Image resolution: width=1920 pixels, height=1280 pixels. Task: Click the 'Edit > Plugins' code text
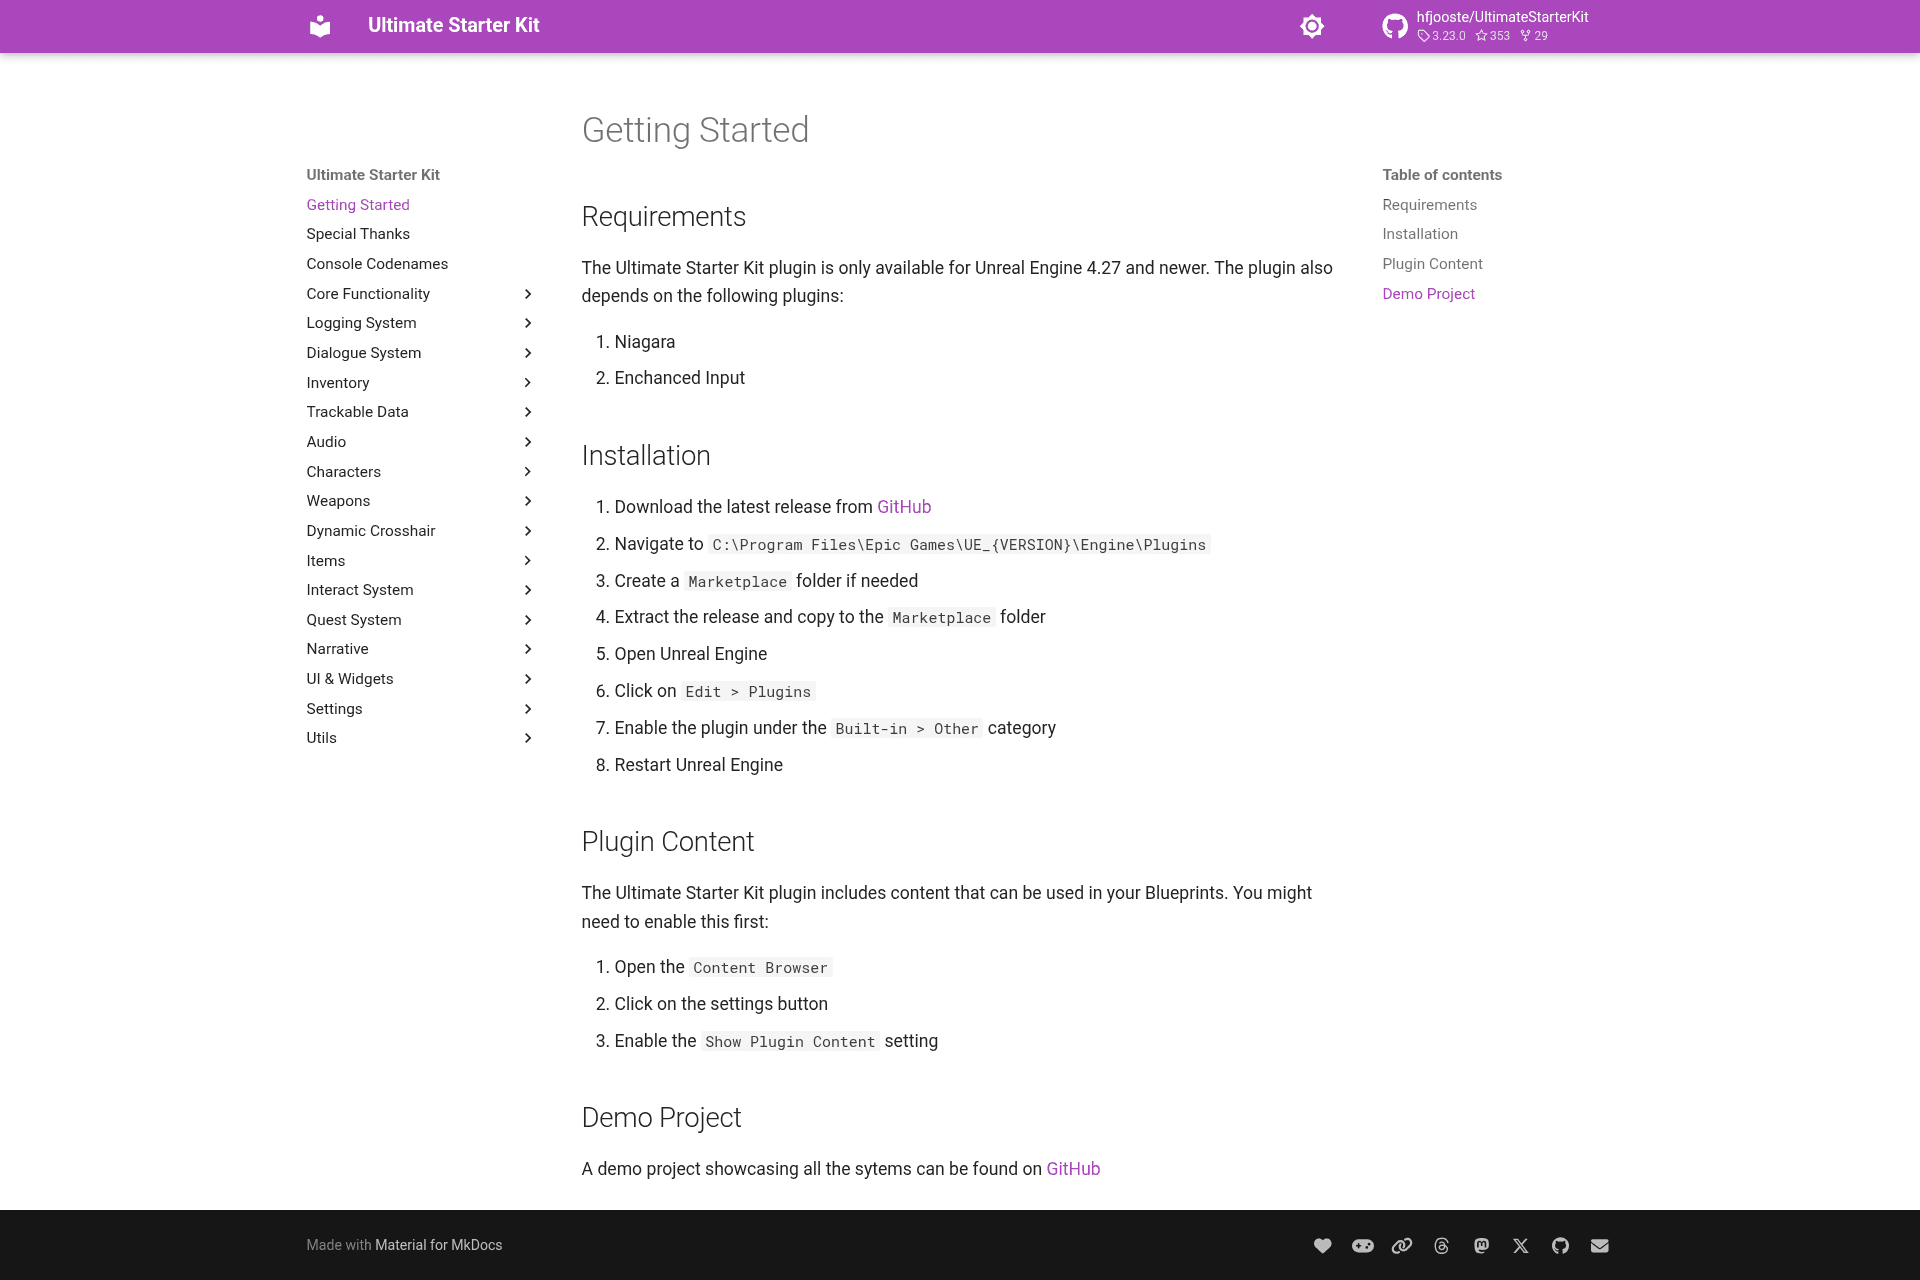coord(748,692)
